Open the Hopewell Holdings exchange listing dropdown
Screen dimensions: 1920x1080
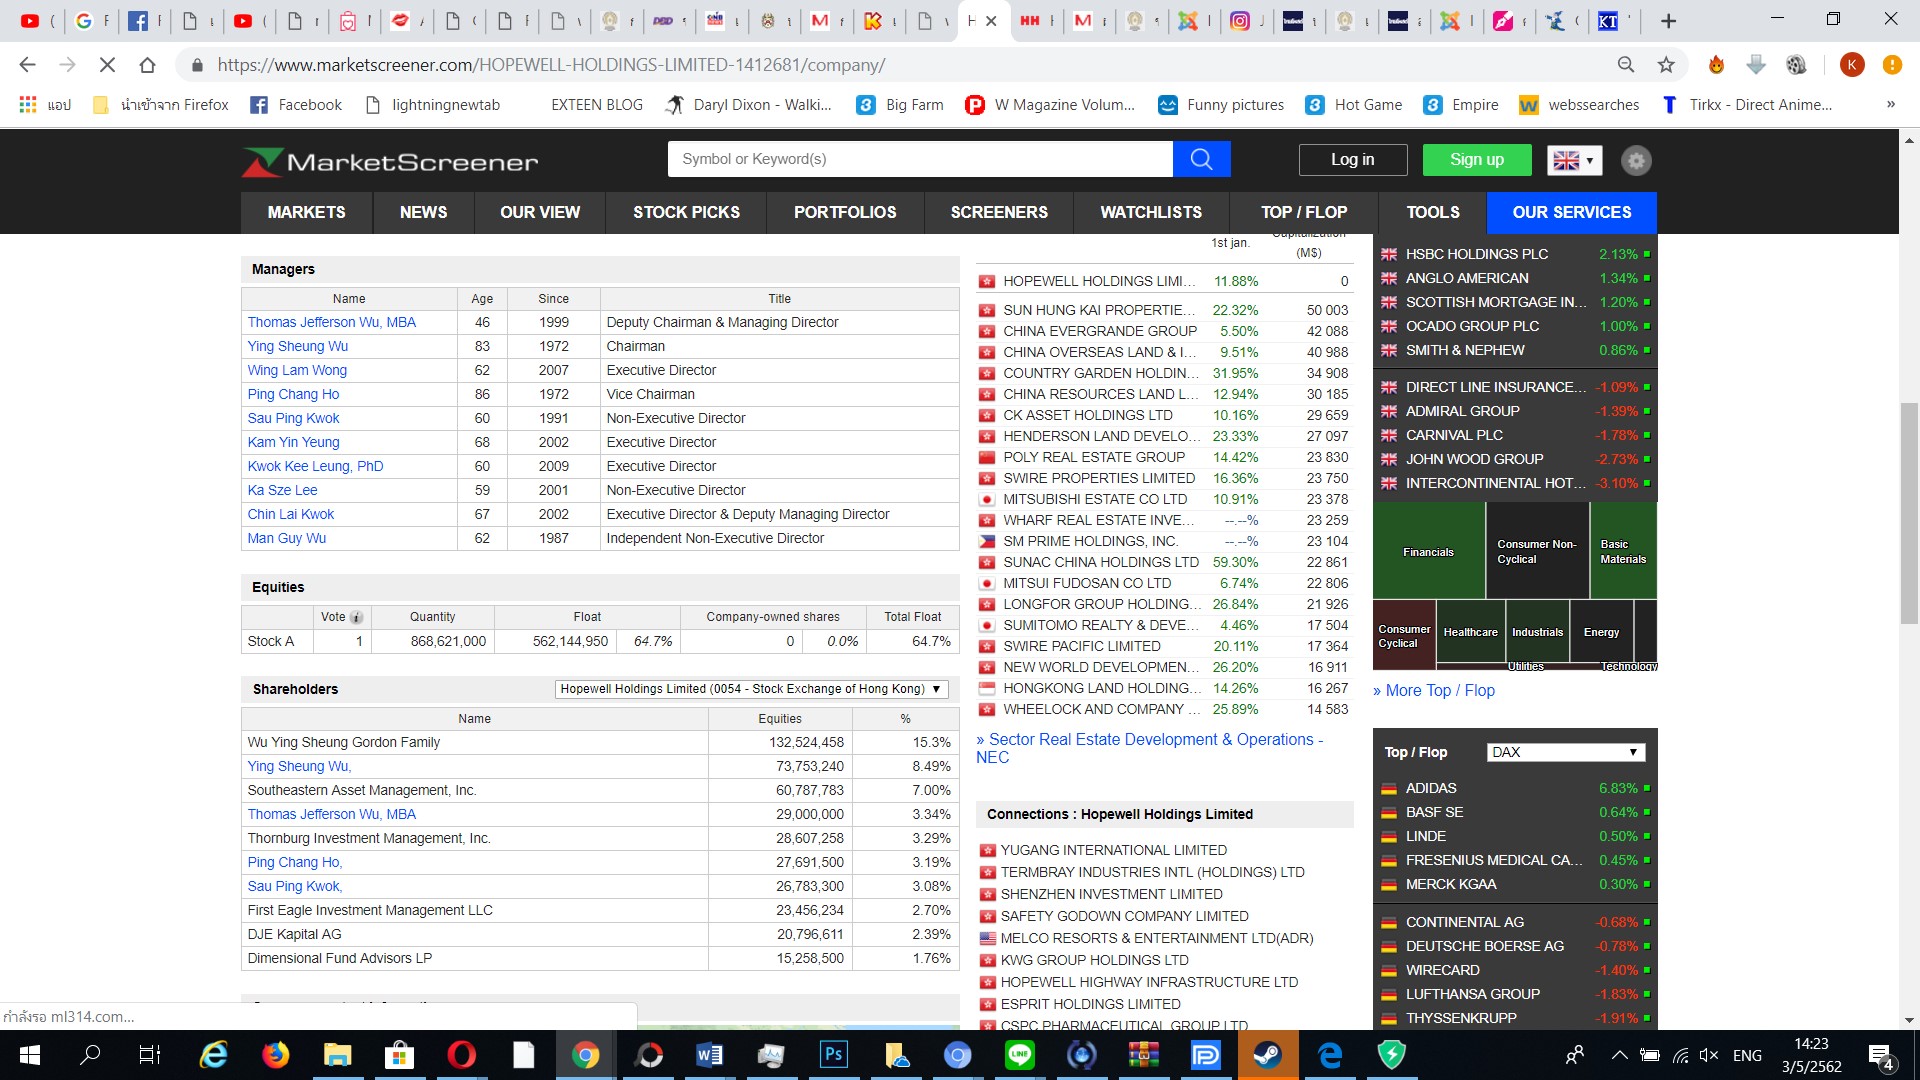tap(750, 689)
